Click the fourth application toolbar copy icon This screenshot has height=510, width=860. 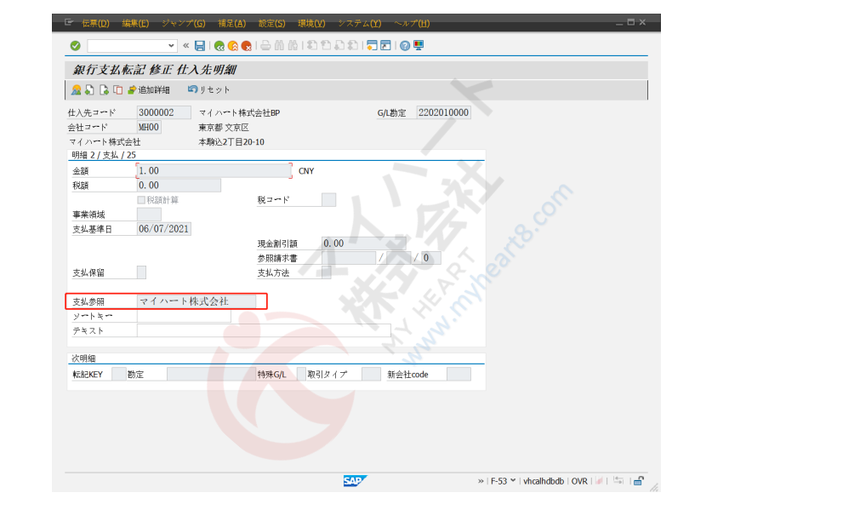tap(117, 90)
